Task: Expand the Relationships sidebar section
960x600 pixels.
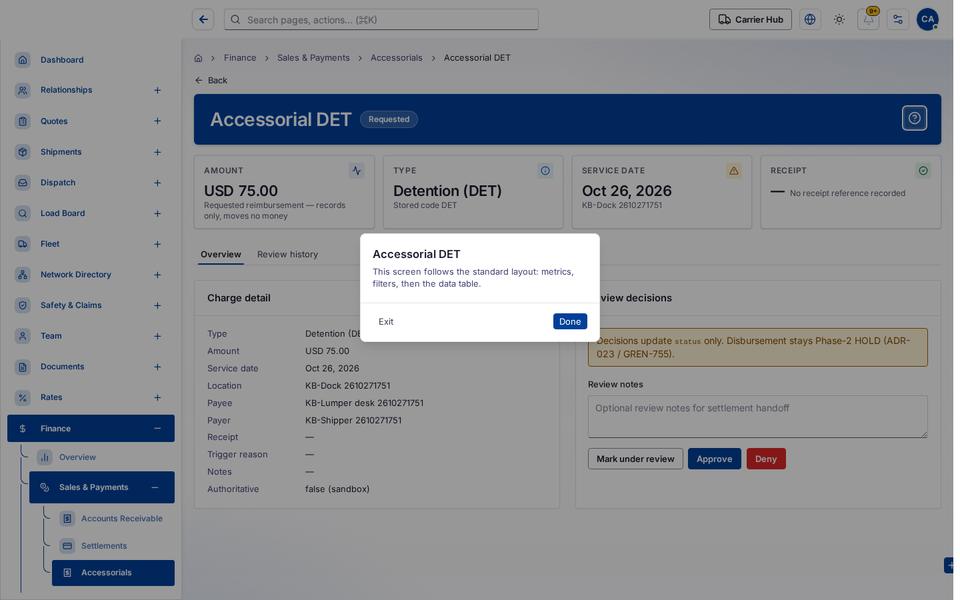Action: pyautogui.click(x=157, y=90)
